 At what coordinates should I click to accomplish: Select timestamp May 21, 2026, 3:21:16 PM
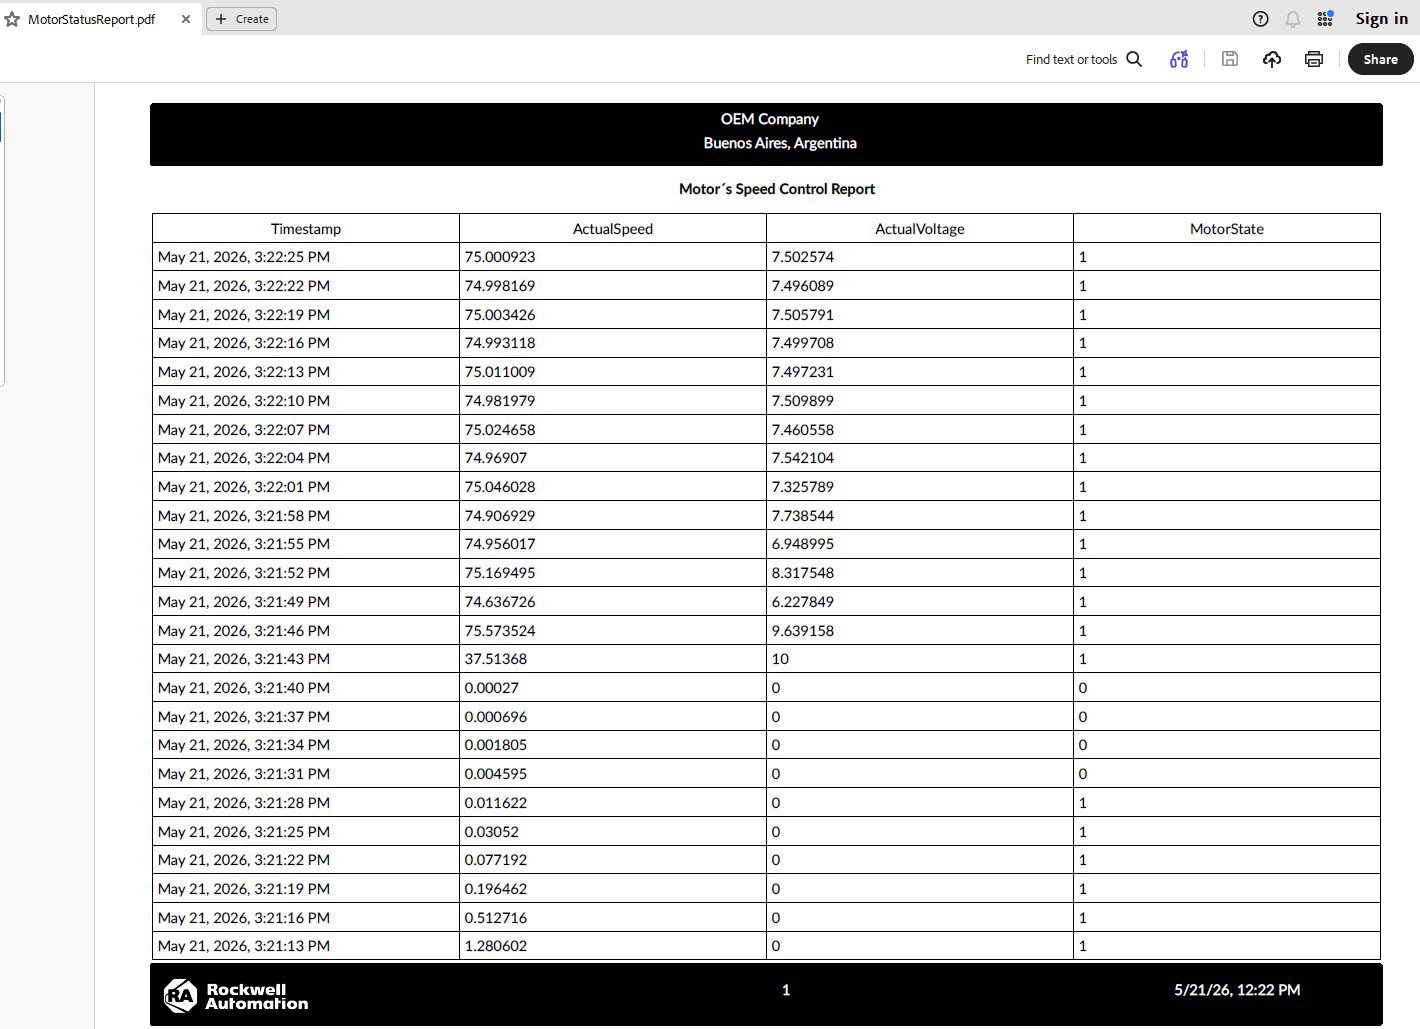coord(244,918)
